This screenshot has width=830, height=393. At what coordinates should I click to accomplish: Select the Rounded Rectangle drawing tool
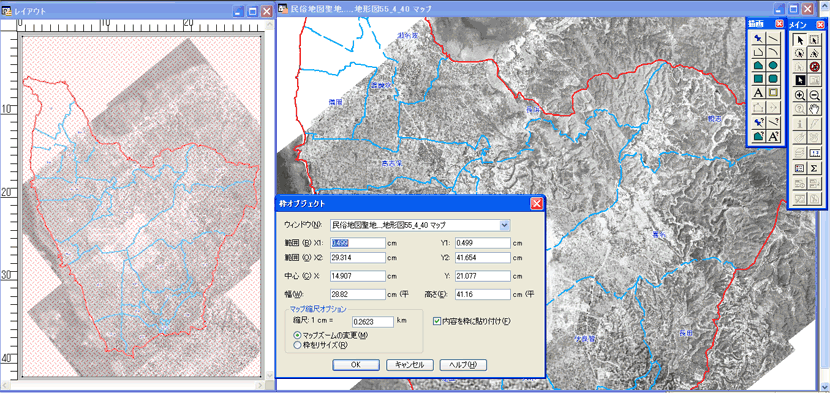(x=773, y=79)
